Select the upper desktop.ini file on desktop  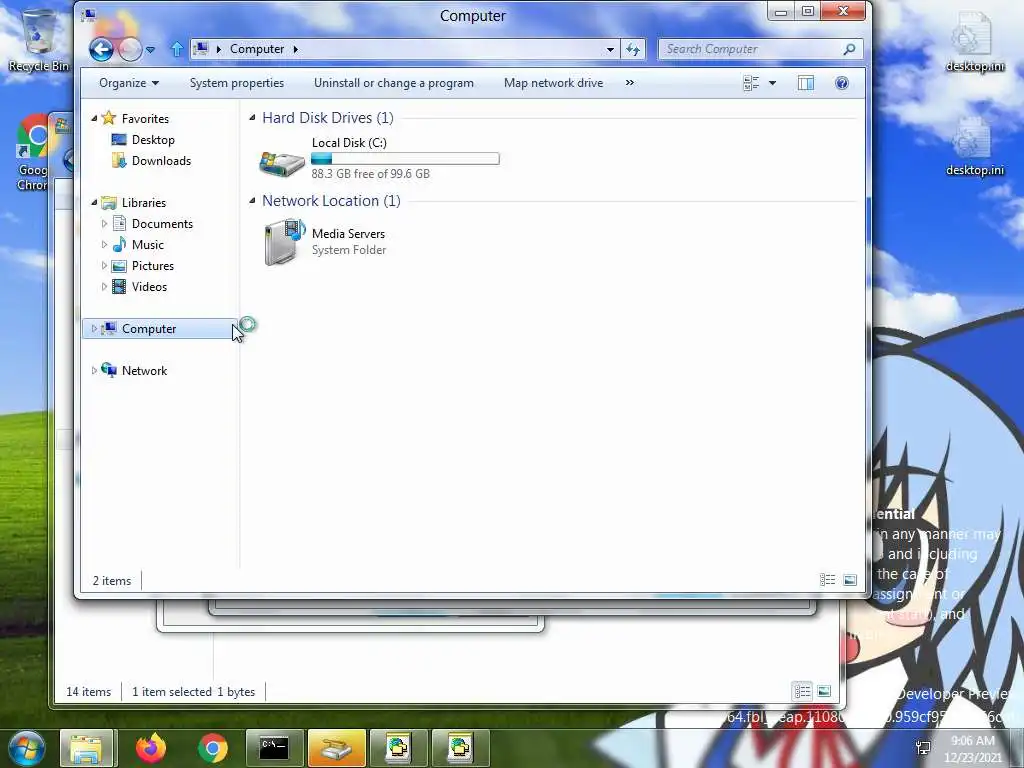pos(975,42)
